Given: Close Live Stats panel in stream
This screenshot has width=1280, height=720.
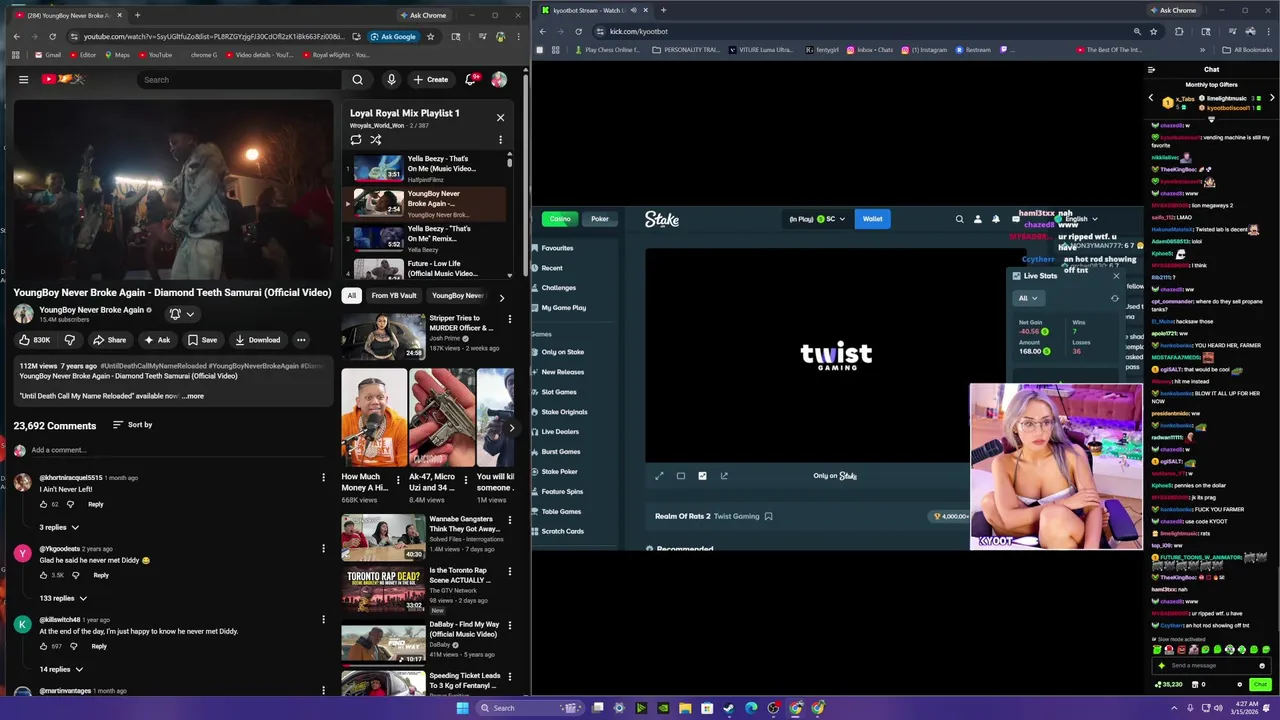Looking at the screenshot, I should (1117, 276).
